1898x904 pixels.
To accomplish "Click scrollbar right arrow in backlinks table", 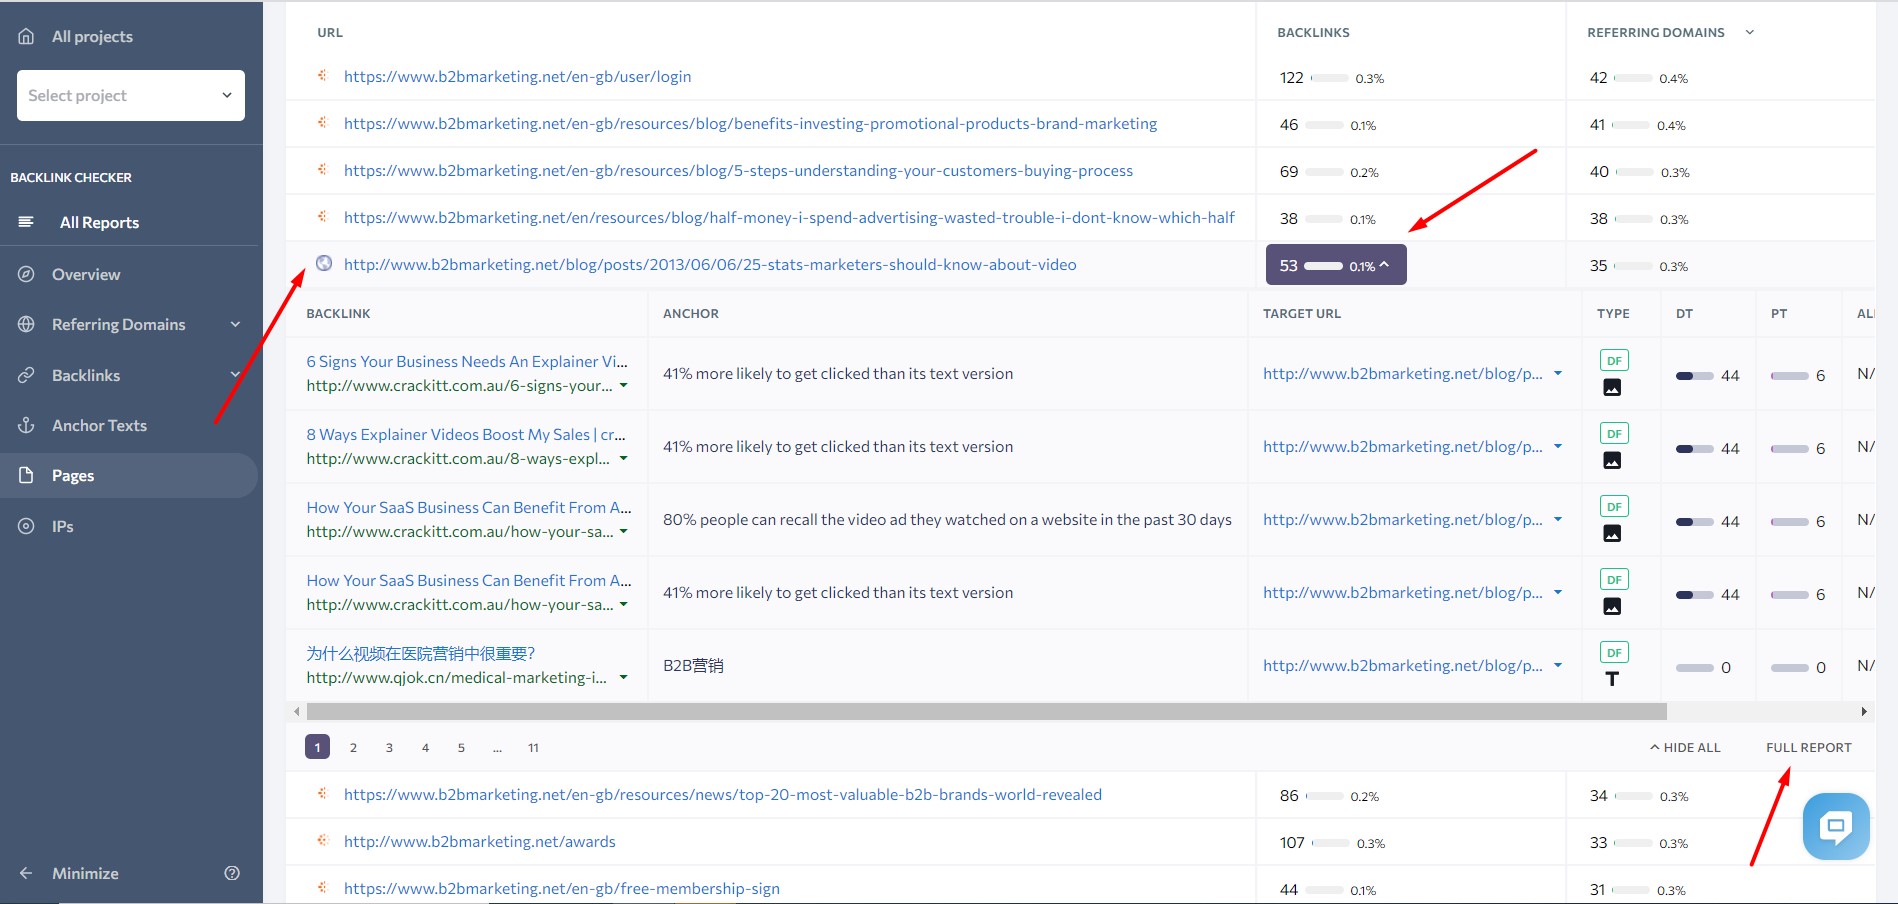I will 1864,712.
